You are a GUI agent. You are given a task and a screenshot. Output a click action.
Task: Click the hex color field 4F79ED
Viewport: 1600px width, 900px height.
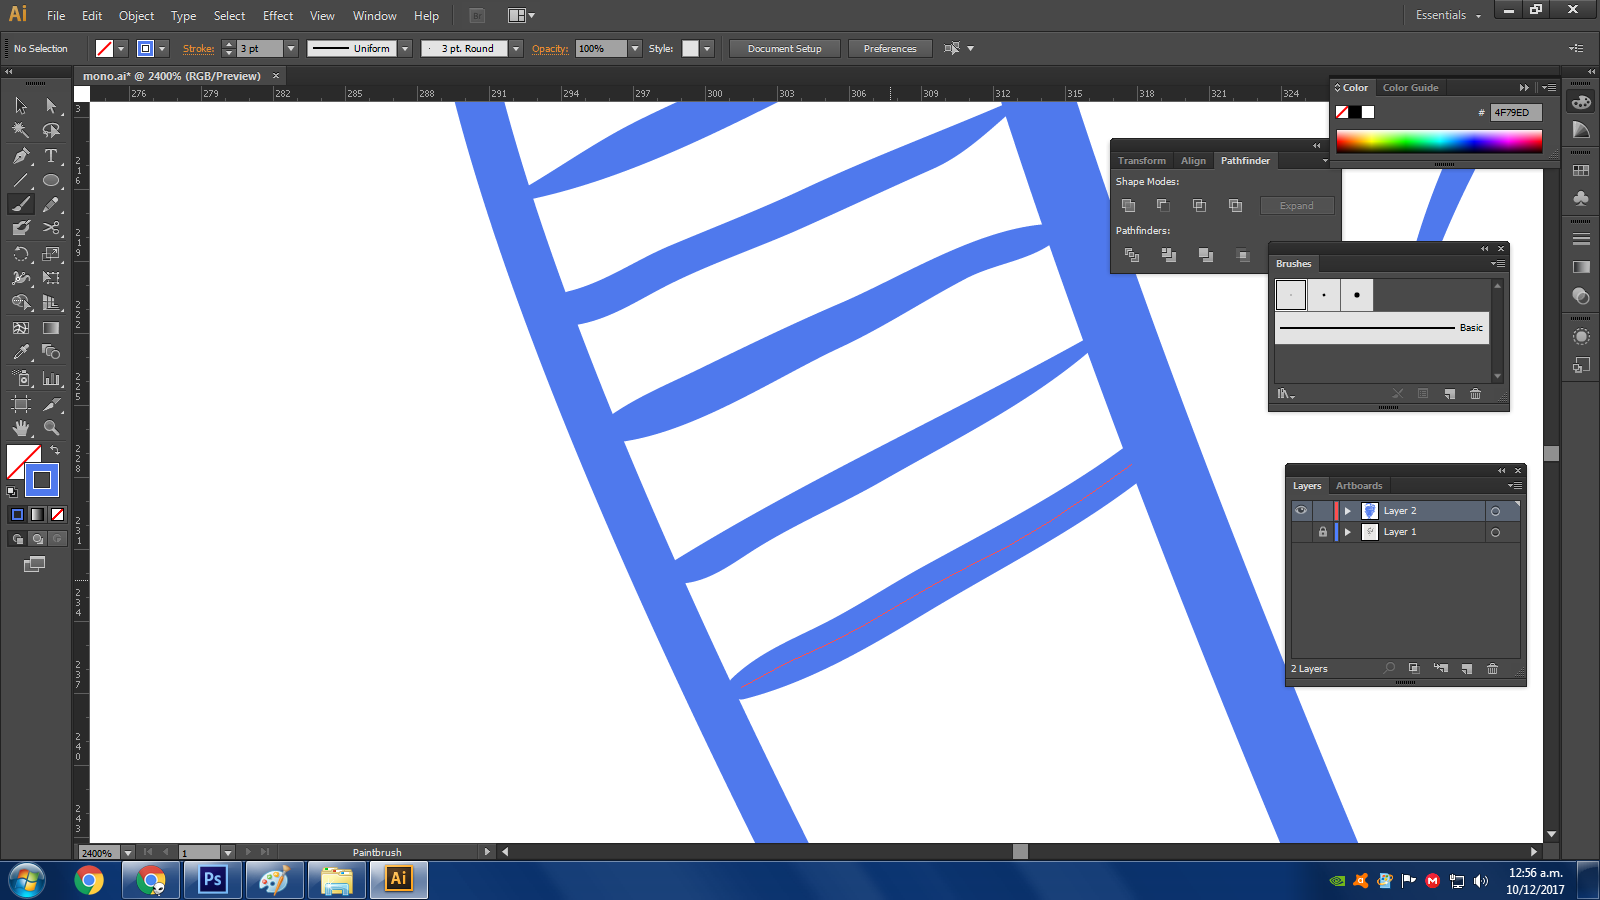[1515, 113]
